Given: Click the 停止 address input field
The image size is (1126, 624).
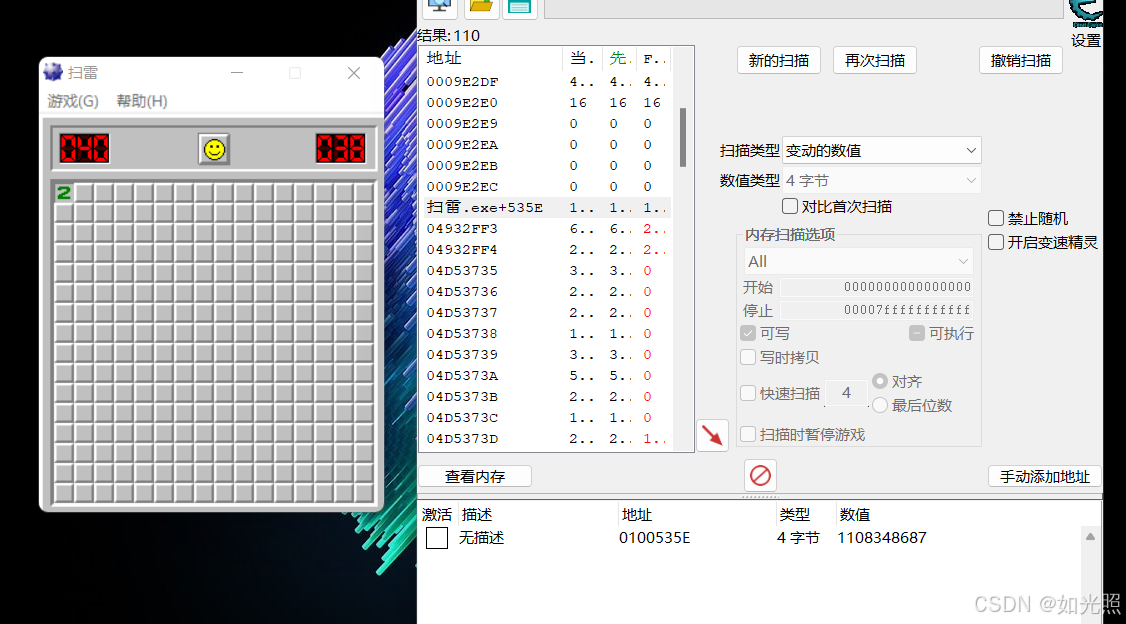Looking at the screenshot, I should point(877,310).
